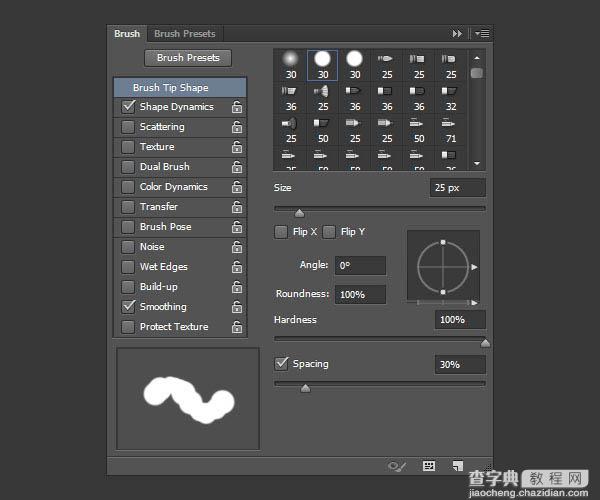The height and width of the screenshot is (500, 600).
Task: Select the Brush Tip Shape section
Action: pos(180,88)
